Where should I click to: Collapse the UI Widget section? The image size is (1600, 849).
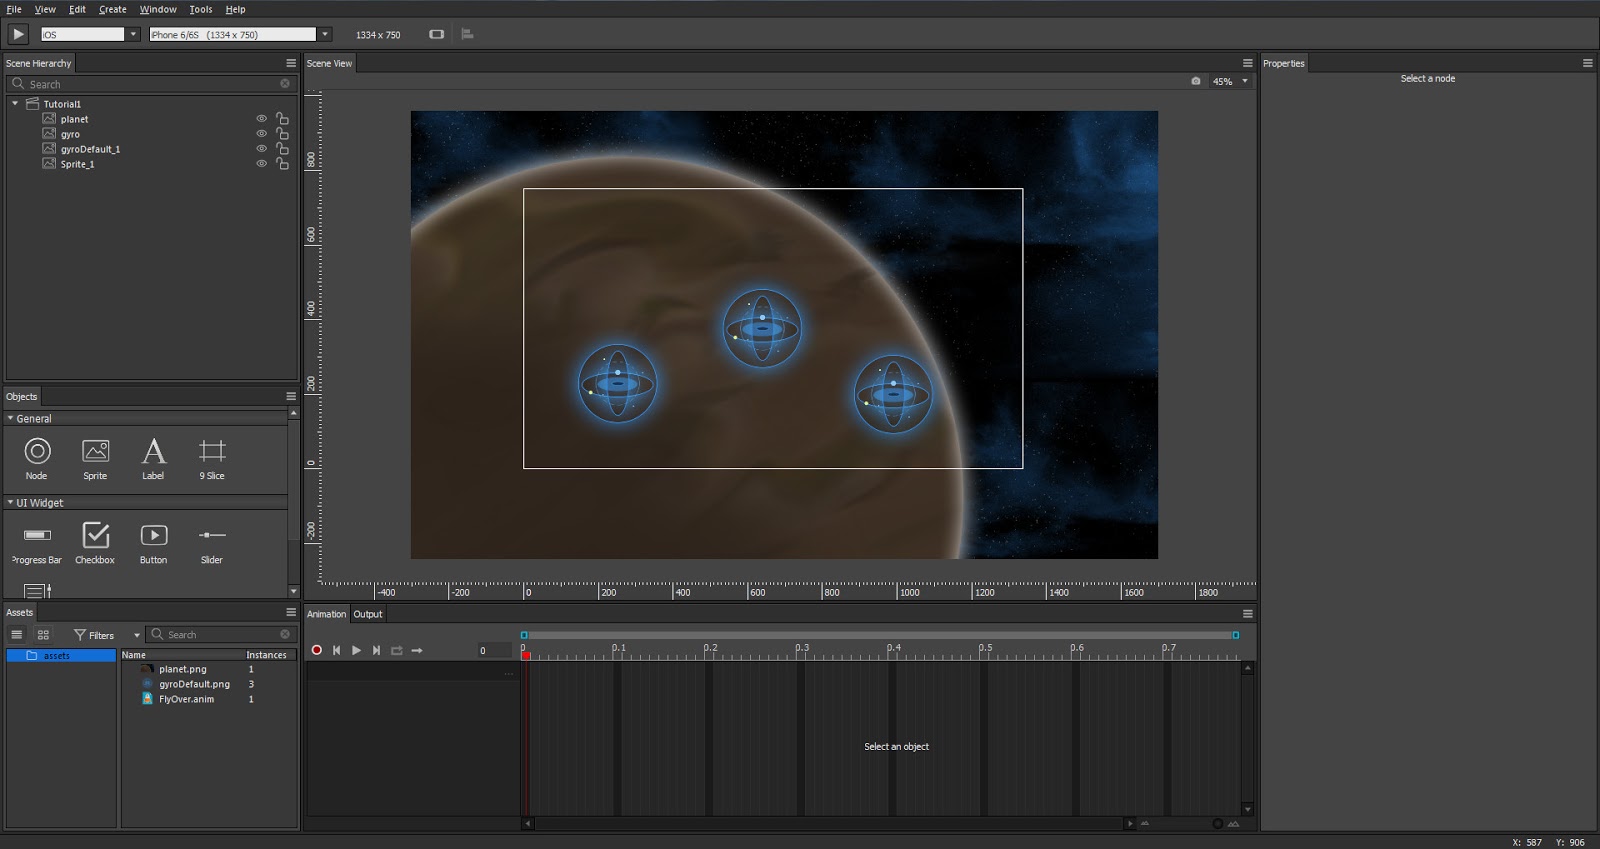(10, 502)
